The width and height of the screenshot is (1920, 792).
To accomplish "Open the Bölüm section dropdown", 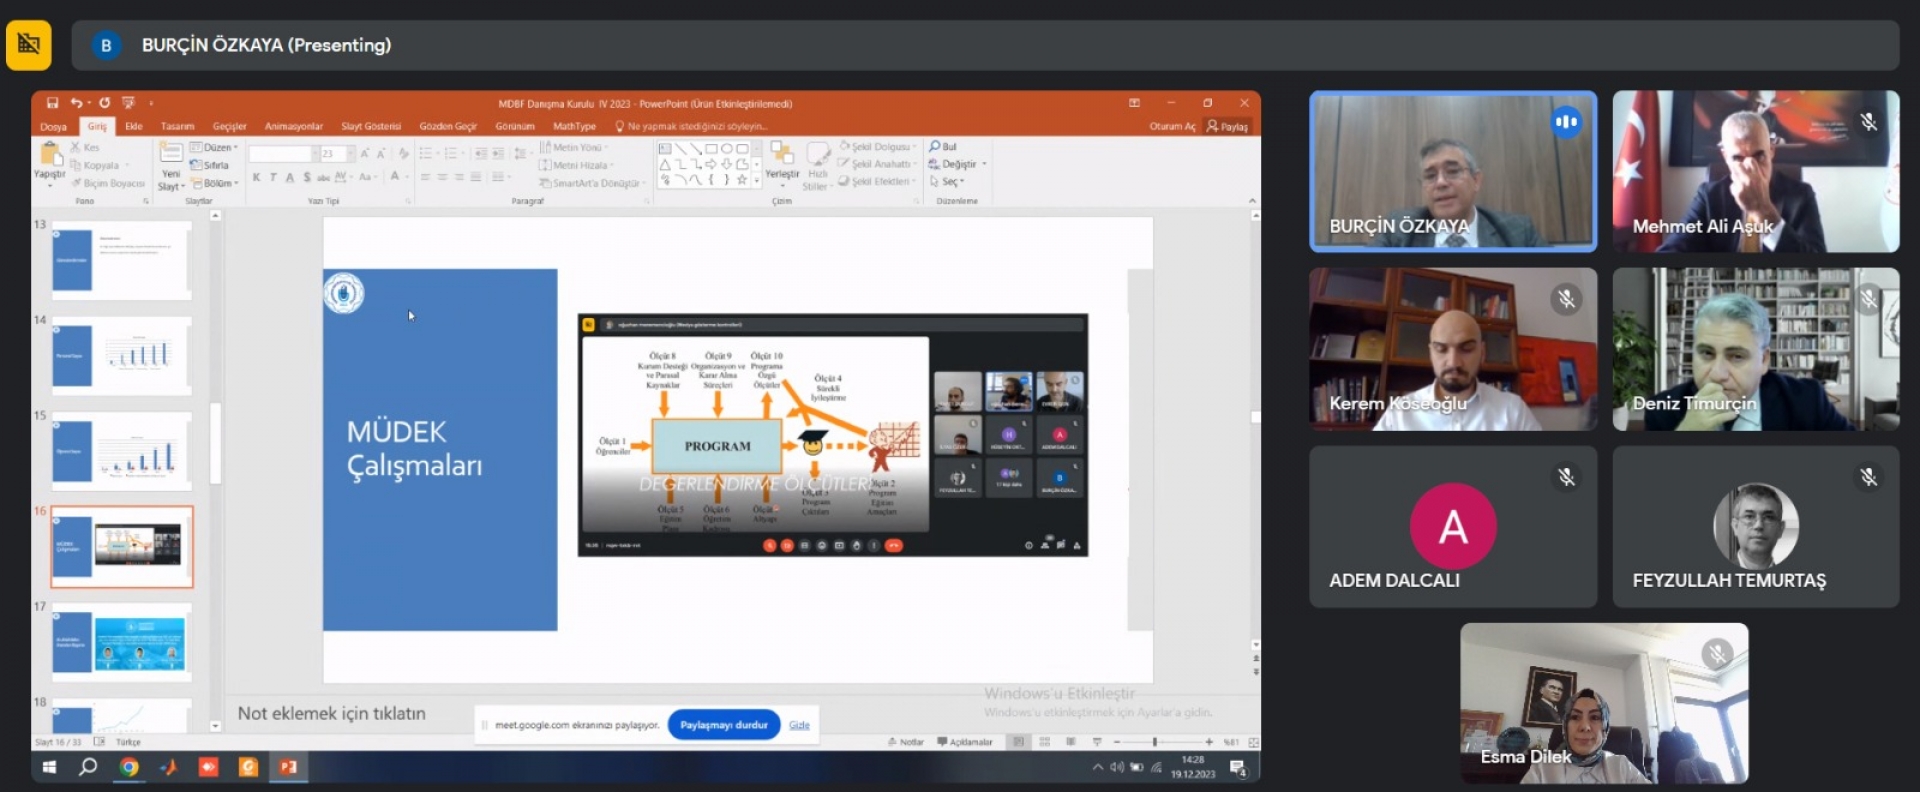I will 215,183.
